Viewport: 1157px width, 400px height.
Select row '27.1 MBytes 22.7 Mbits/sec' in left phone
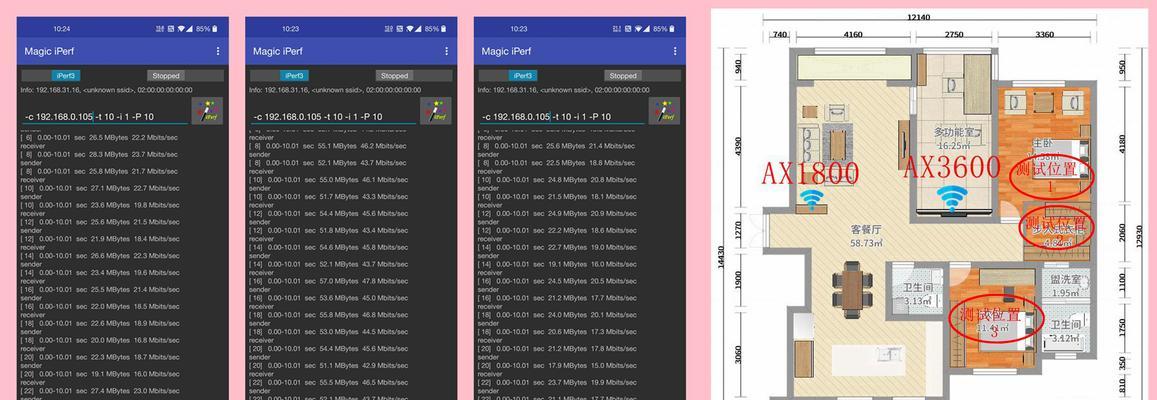100,188
